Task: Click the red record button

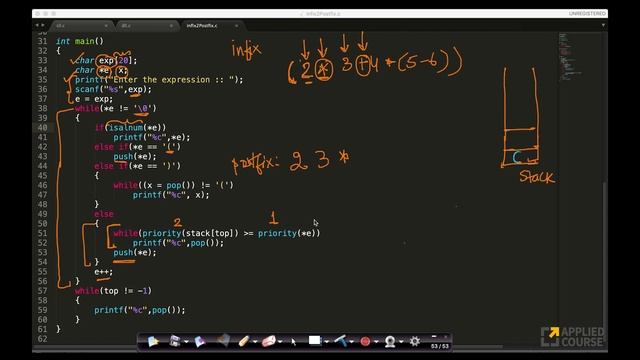Action: click(365, 341)
